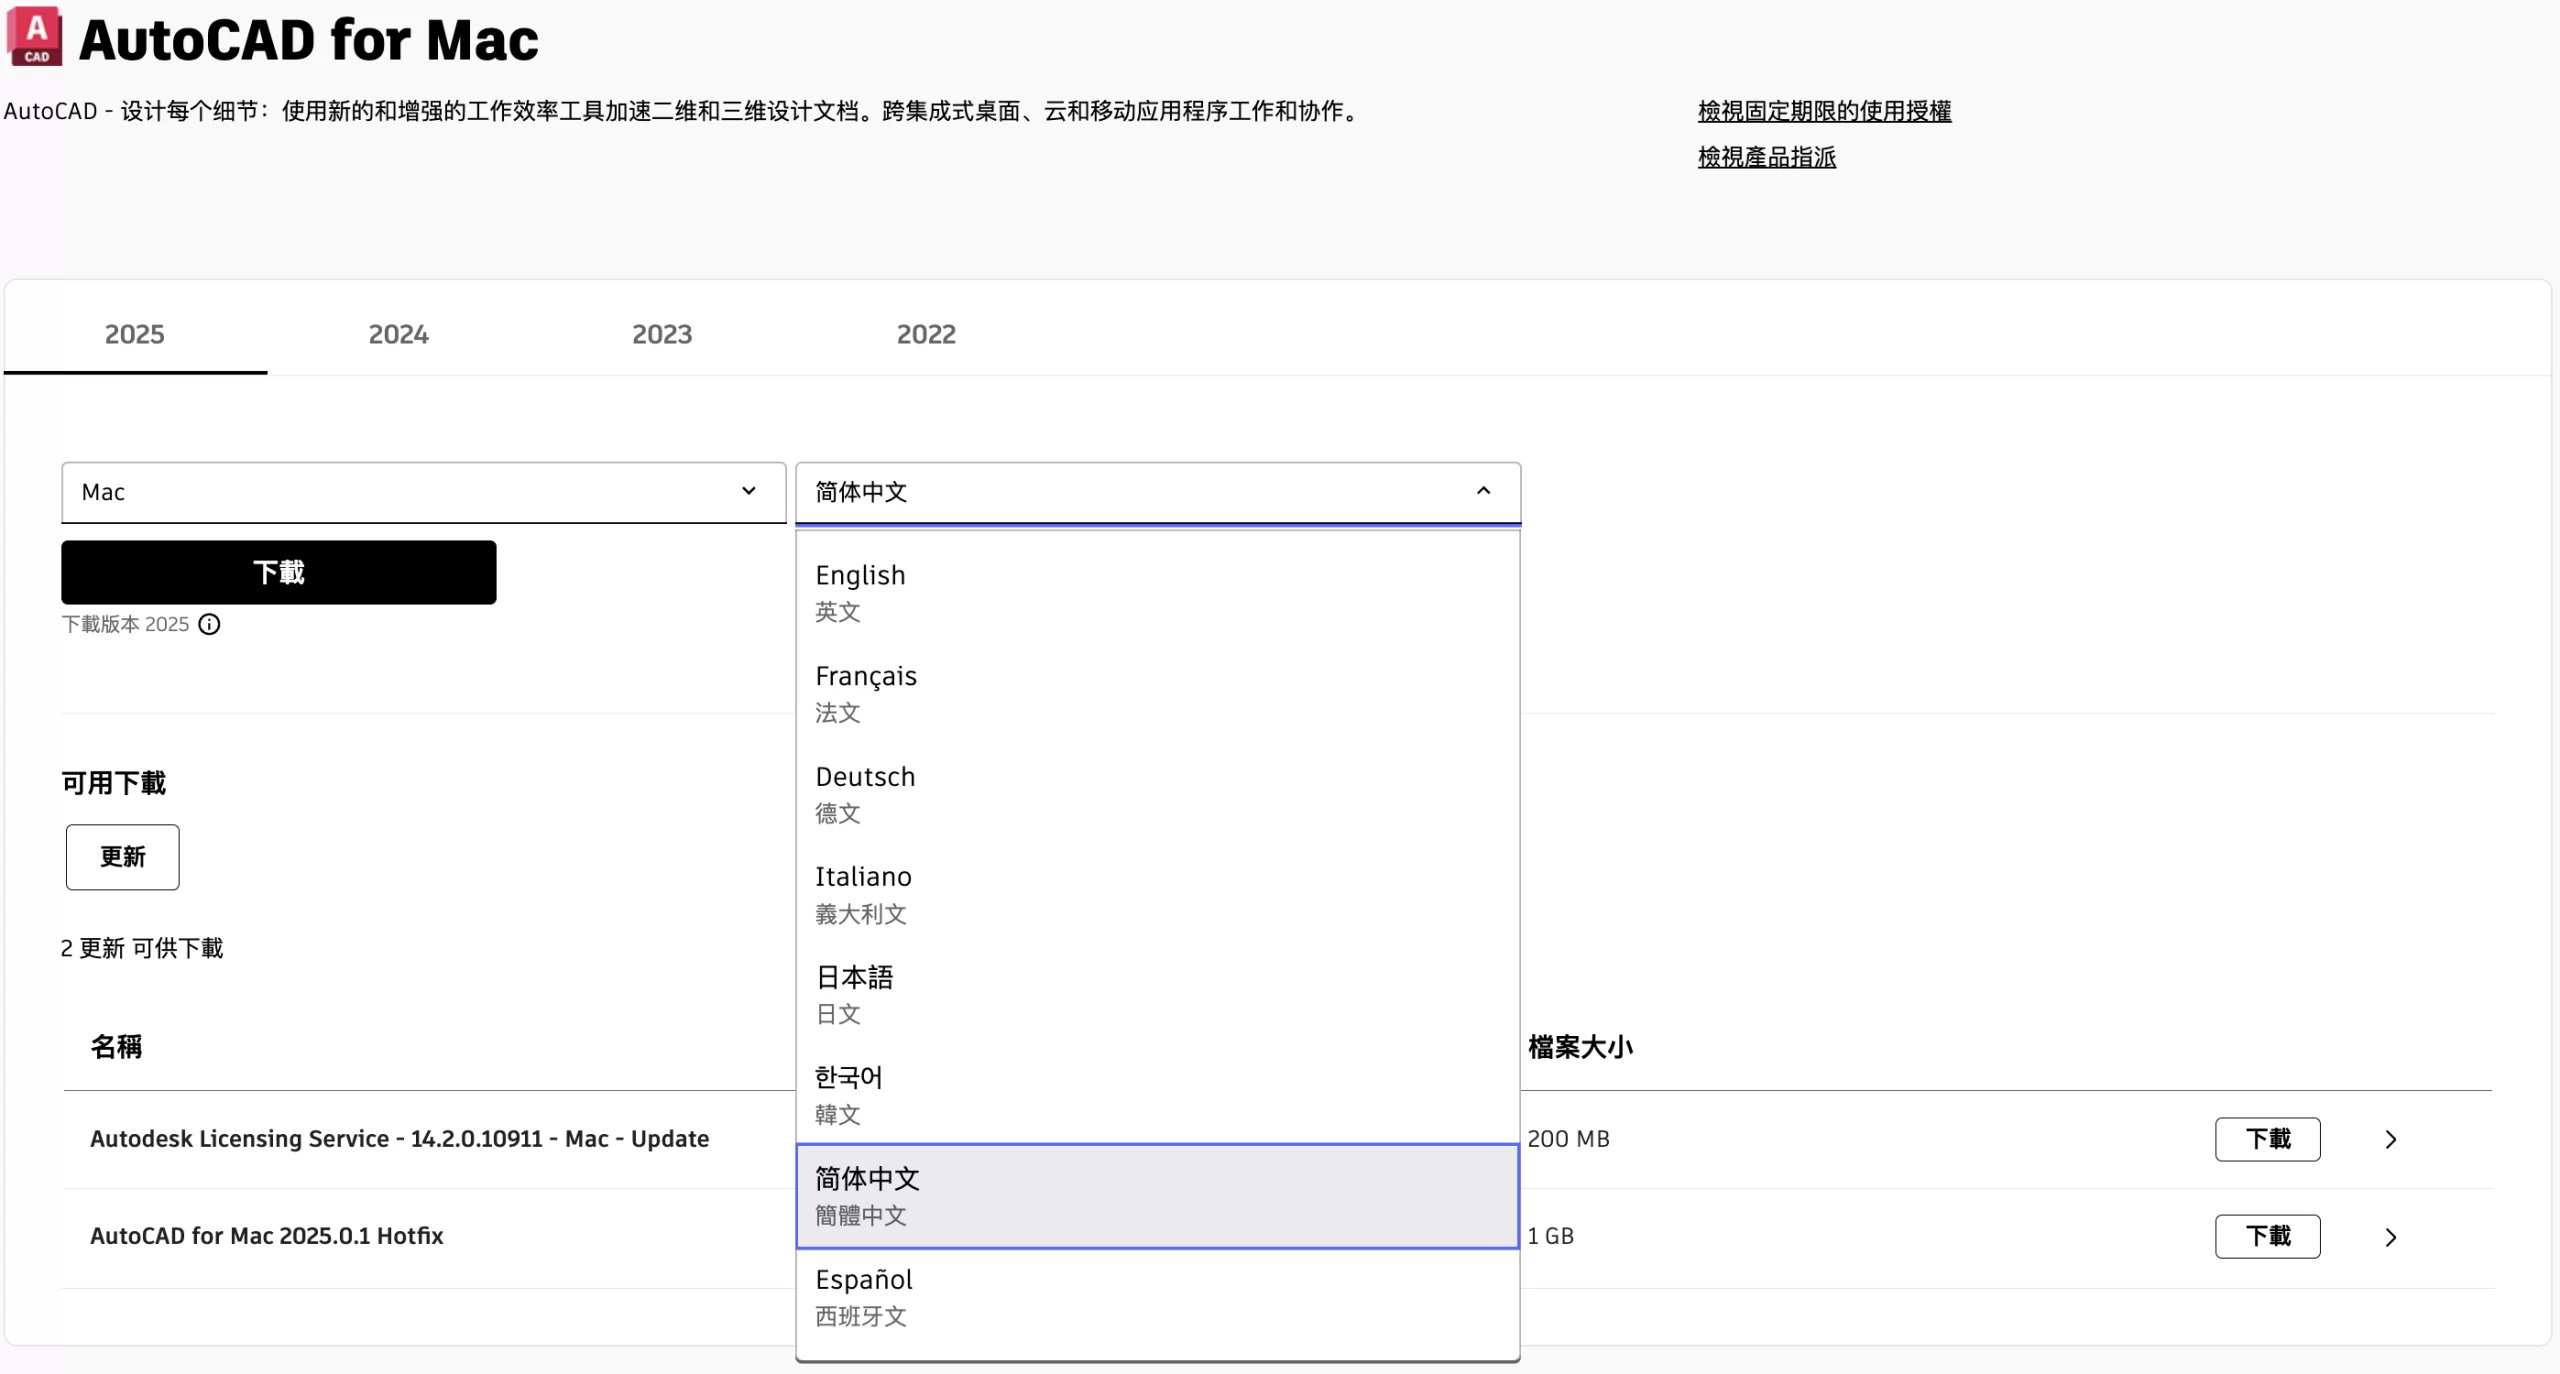Click the 更新 filter button
Image resolution: width=2560 pixels, height=1374 pixels.
(x=122, y=857)
